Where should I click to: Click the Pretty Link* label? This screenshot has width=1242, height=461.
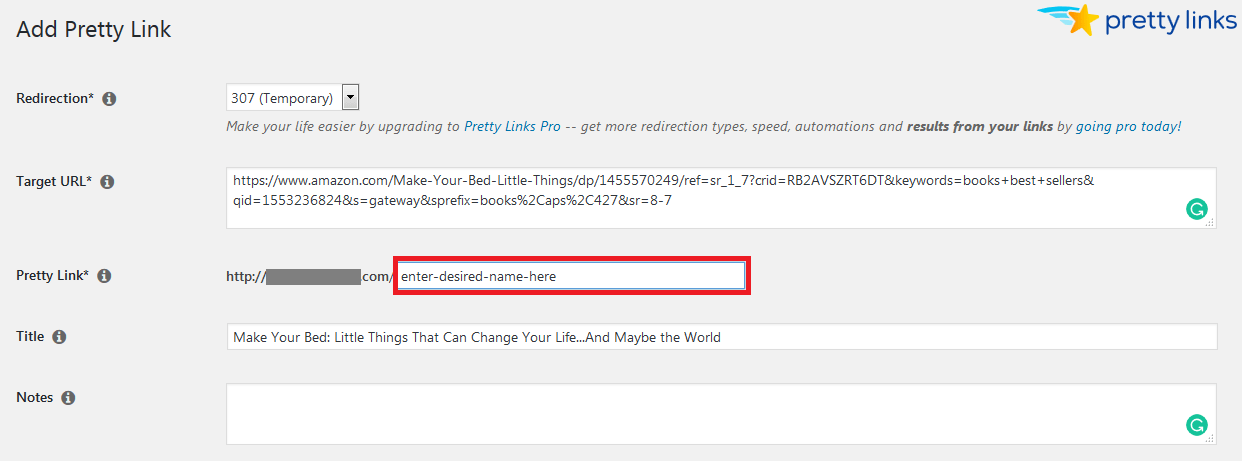tap(53, 276)
